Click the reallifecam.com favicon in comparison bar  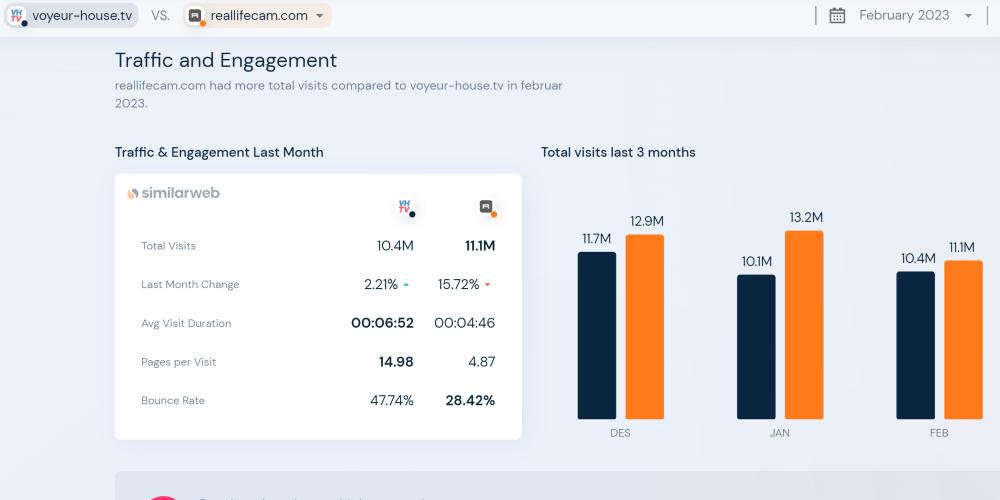[x=196, y=16]
